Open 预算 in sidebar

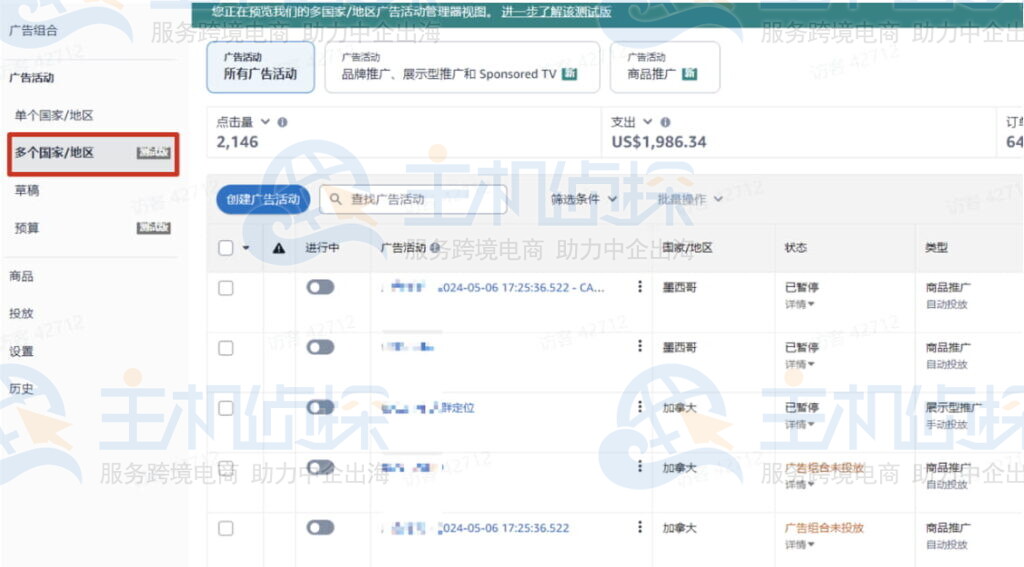point(27,228)
